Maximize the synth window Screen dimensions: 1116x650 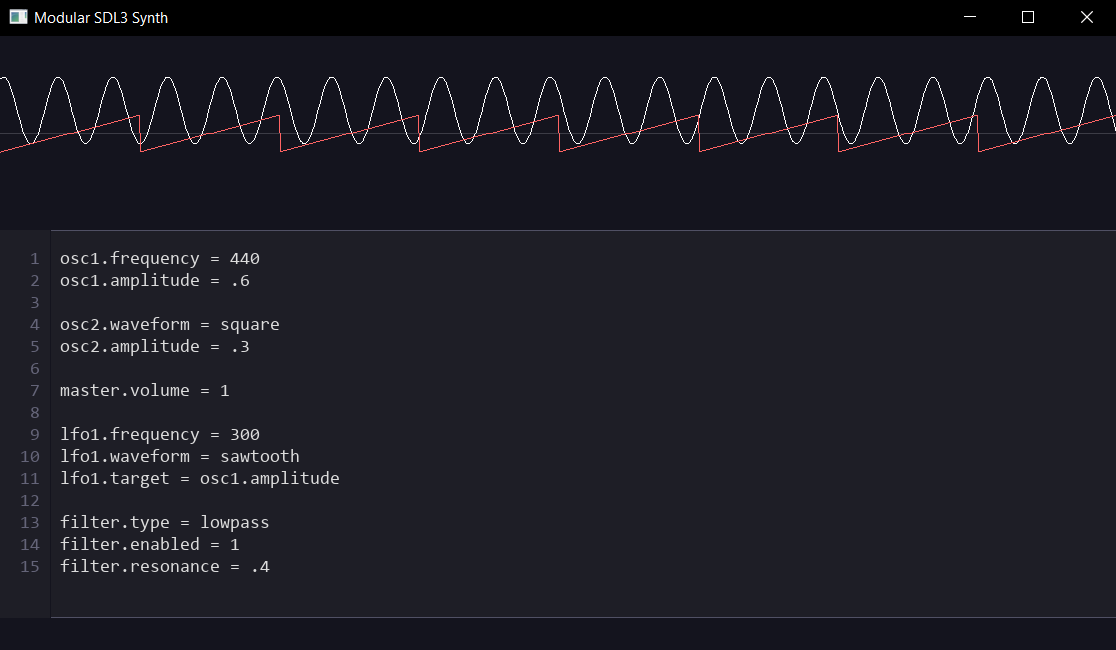(1027, 17)
